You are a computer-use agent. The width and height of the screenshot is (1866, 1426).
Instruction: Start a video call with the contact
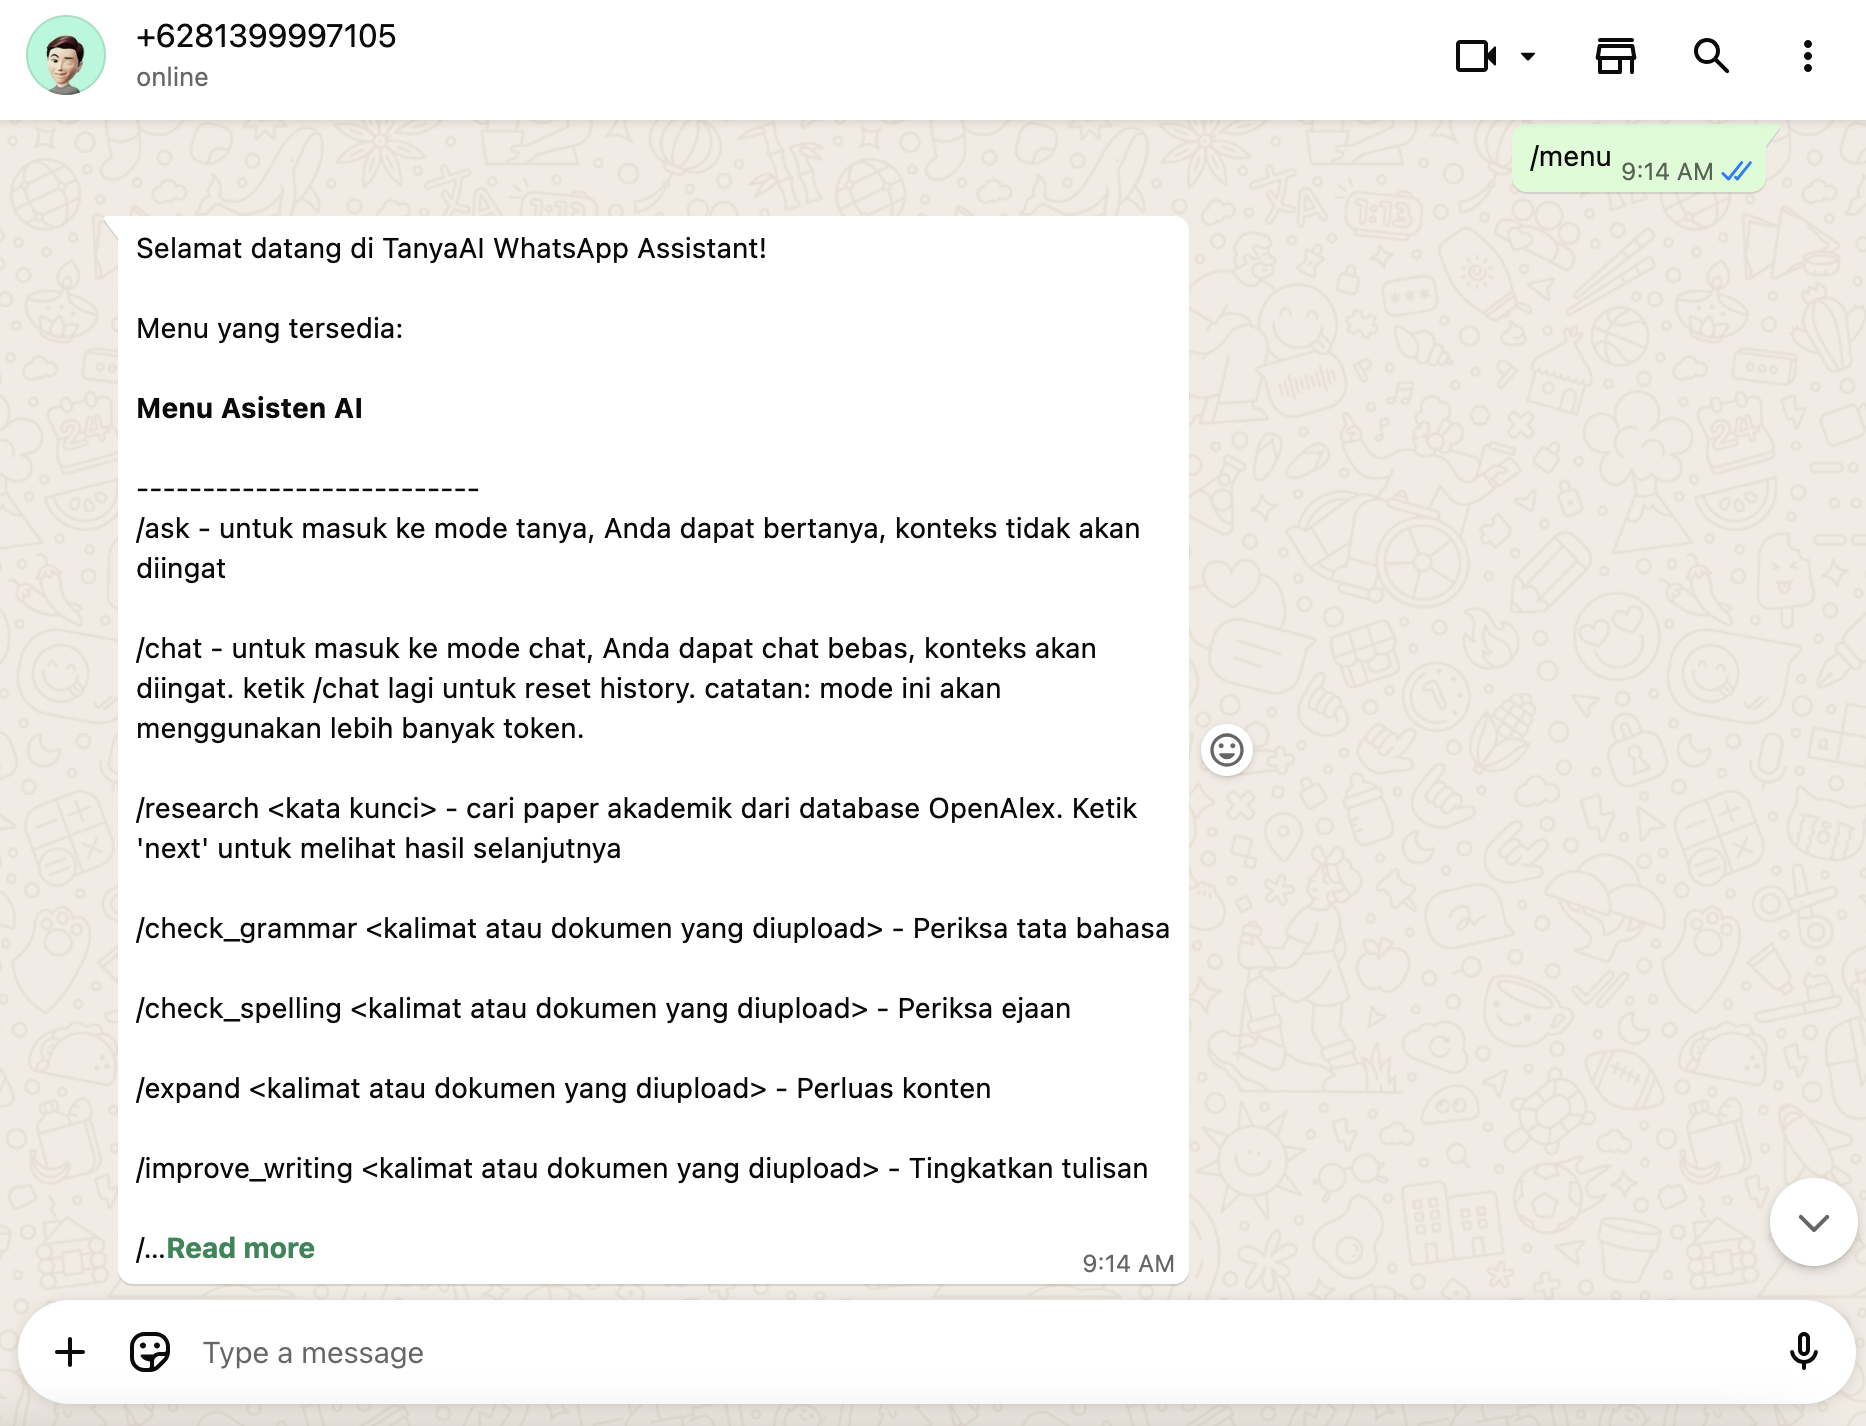(1476, 56)
